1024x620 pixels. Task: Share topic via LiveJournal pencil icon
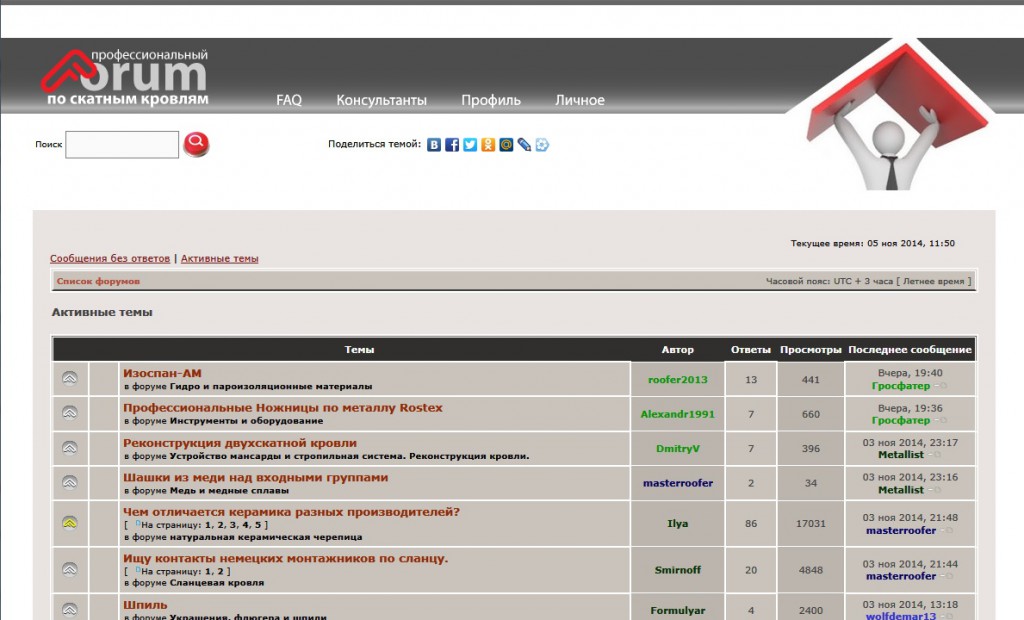(524, 145)
